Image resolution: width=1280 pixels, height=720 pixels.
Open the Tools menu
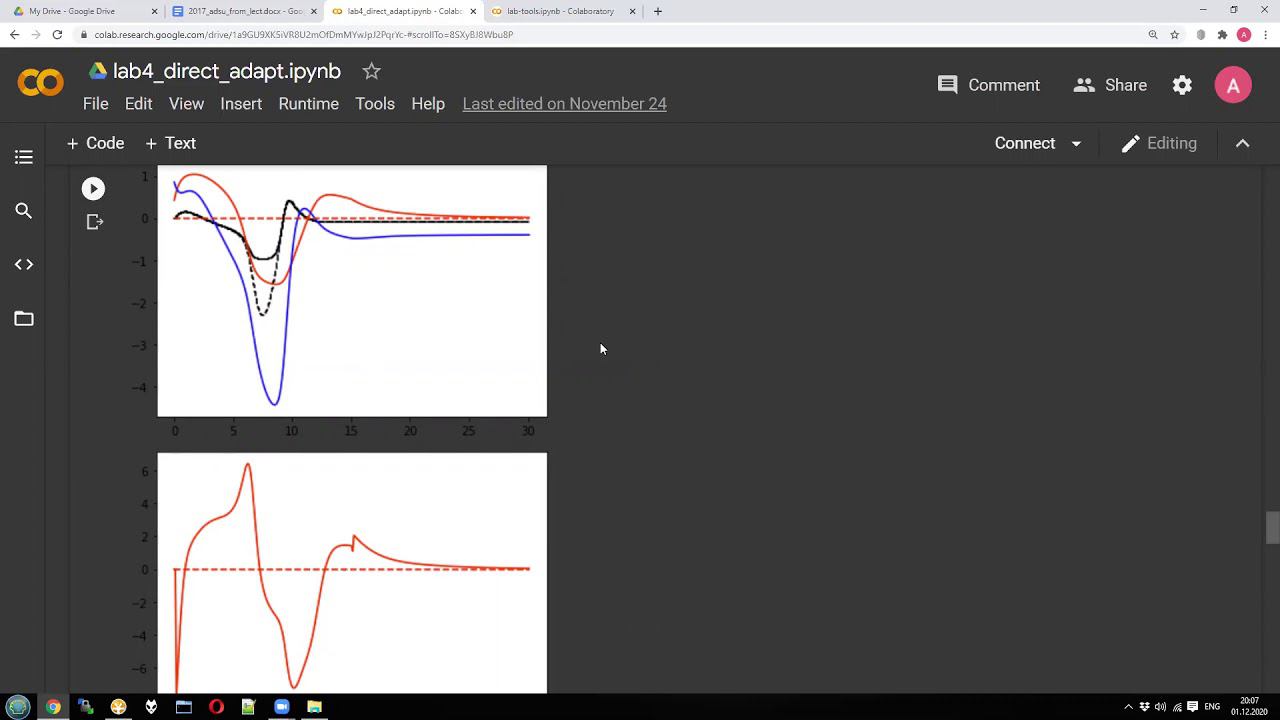click(375, 104)
